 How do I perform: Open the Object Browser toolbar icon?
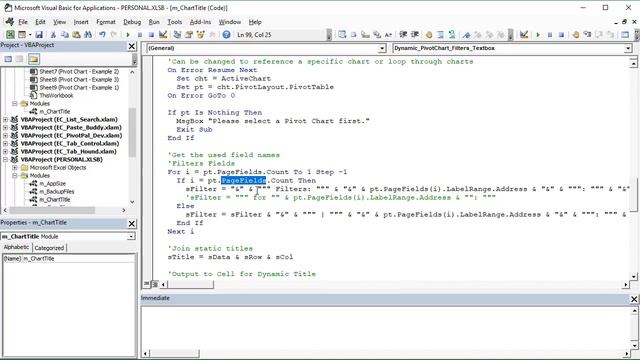pos(200,35)
